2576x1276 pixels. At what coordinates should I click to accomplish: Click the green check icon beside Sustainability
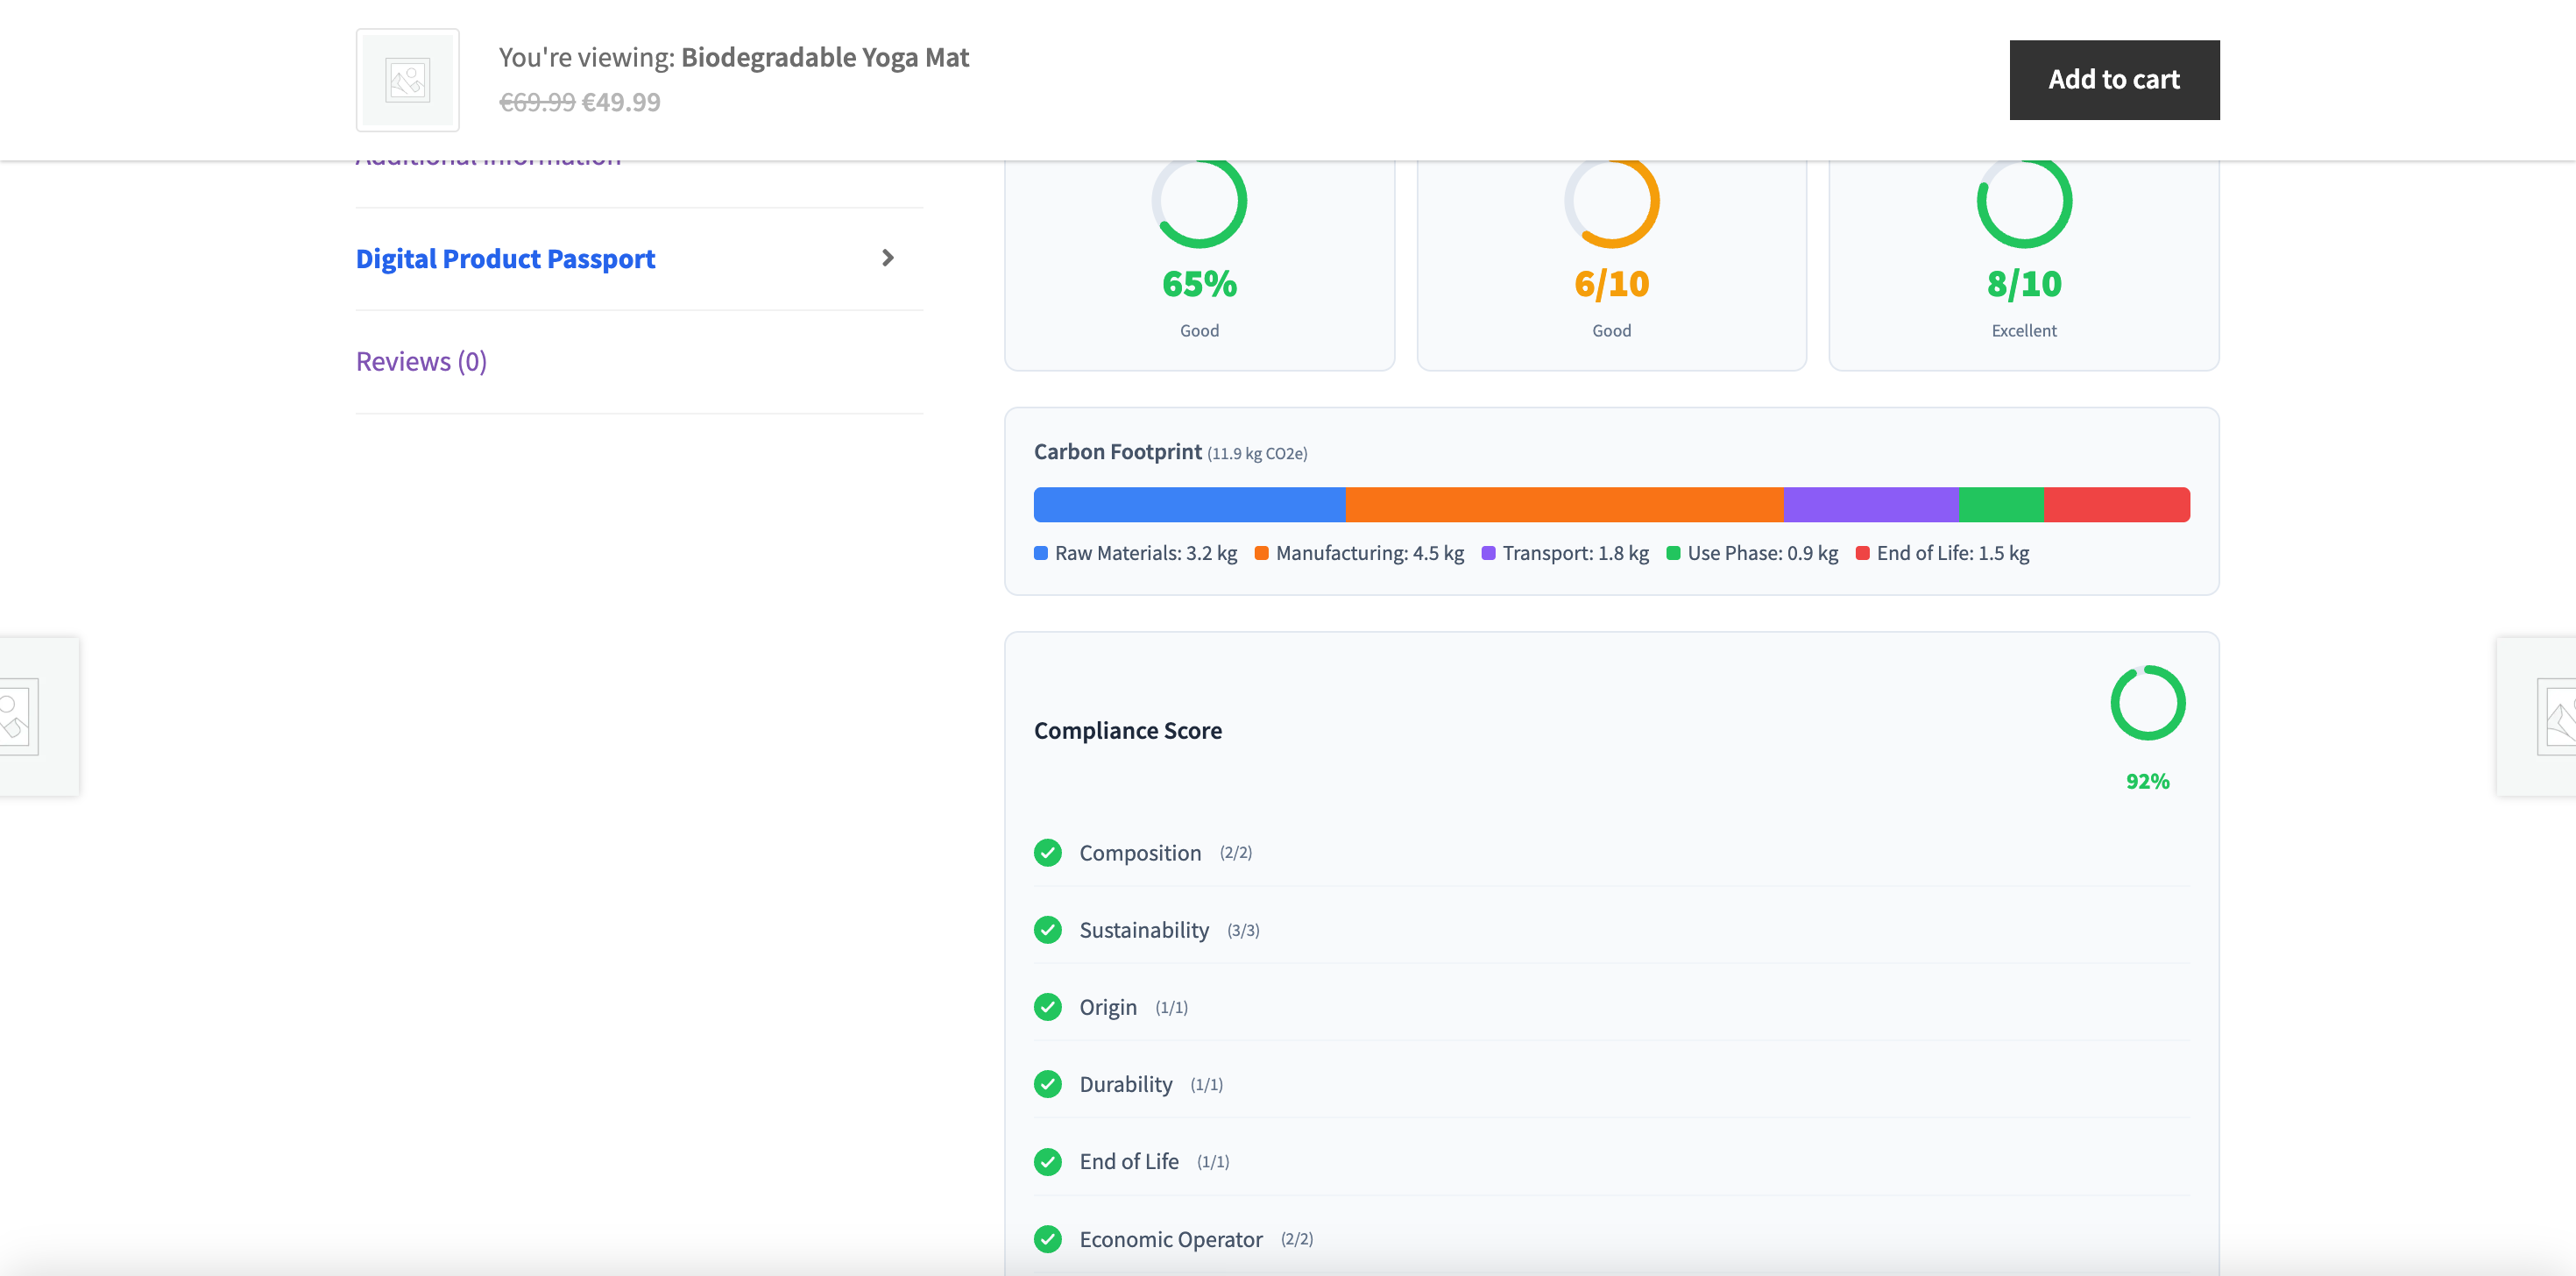pyautogui.click(x=1047, y=930)
